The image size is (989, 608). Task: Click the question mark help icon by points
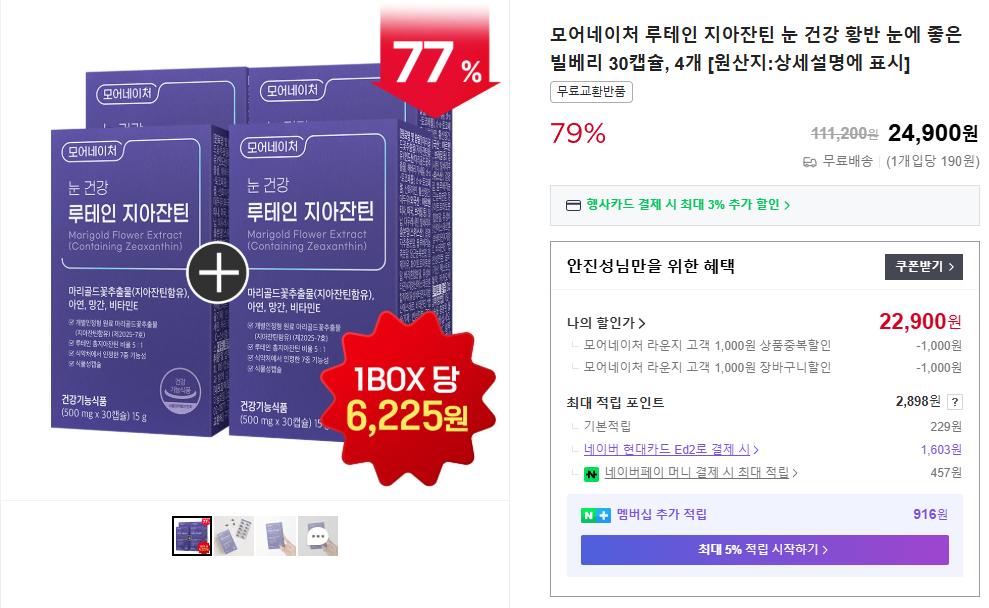click(955, 402)
